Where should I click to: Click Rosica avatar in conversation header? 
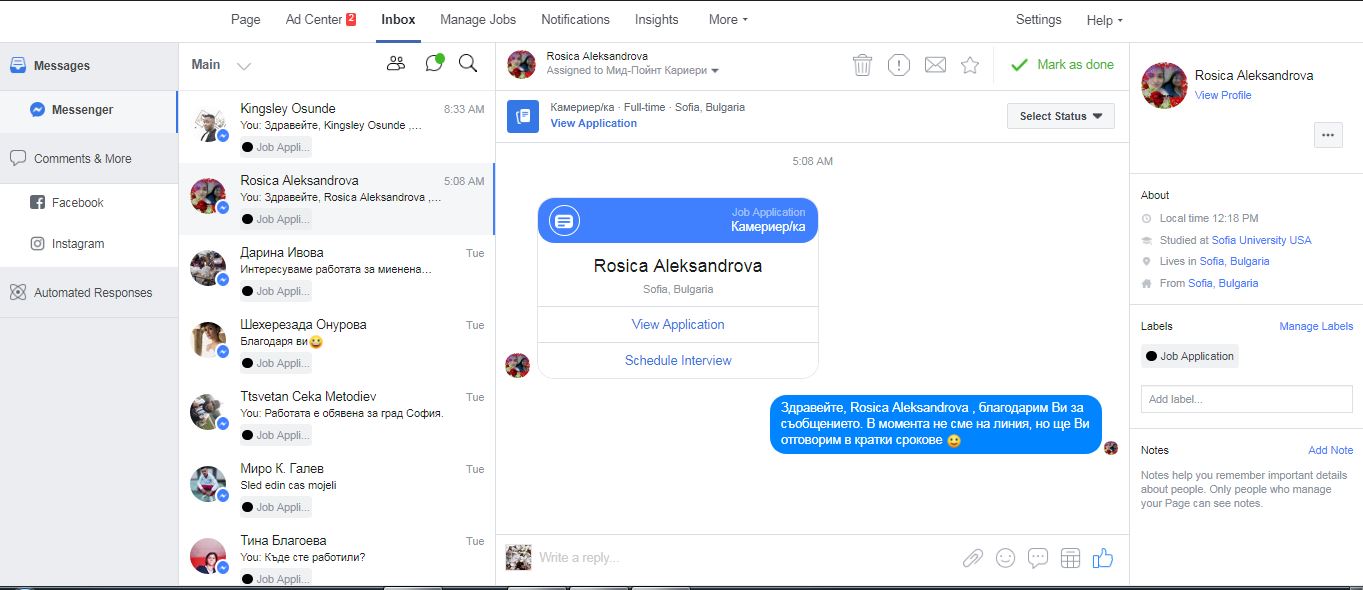(522, 65)
